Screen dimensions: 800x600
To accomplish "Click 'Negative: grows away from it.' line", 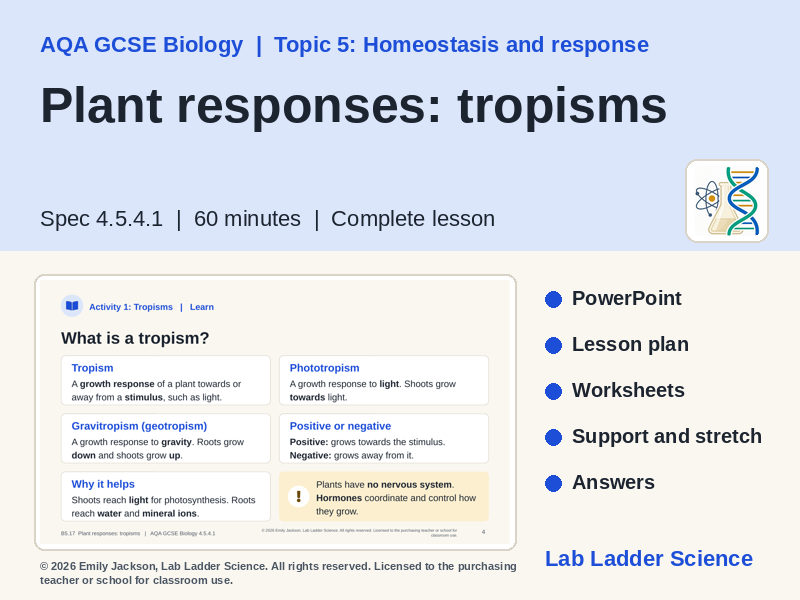I will pyautogui.click(x=352, y=456).
